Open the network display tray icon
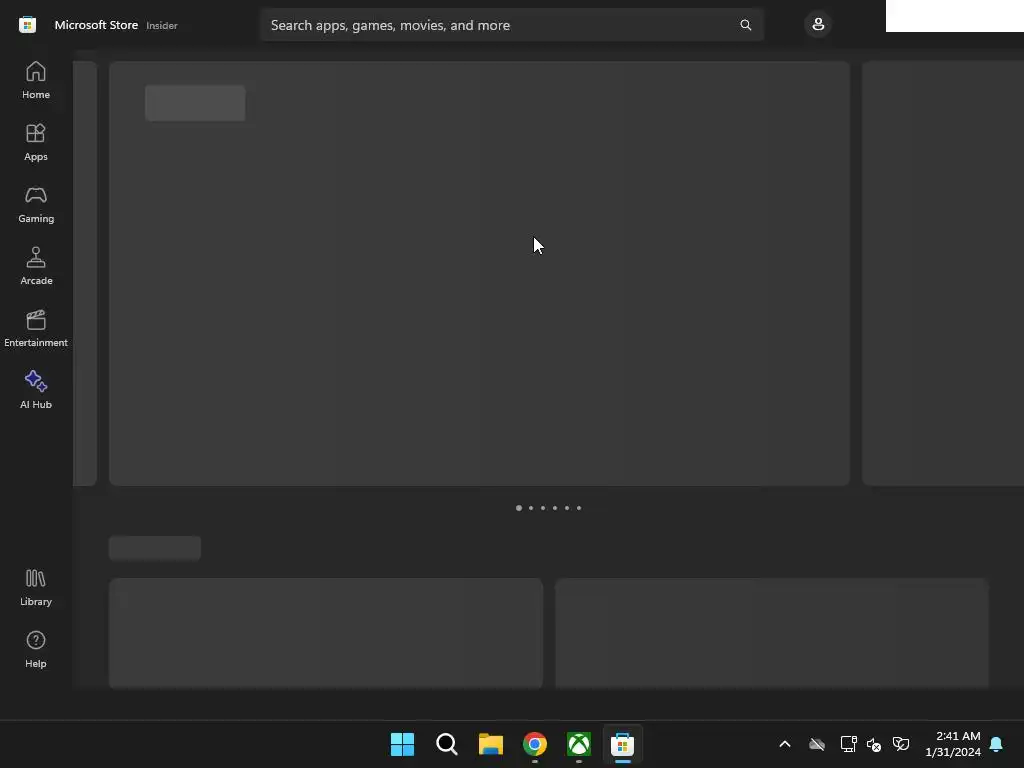 click(848, 744)
